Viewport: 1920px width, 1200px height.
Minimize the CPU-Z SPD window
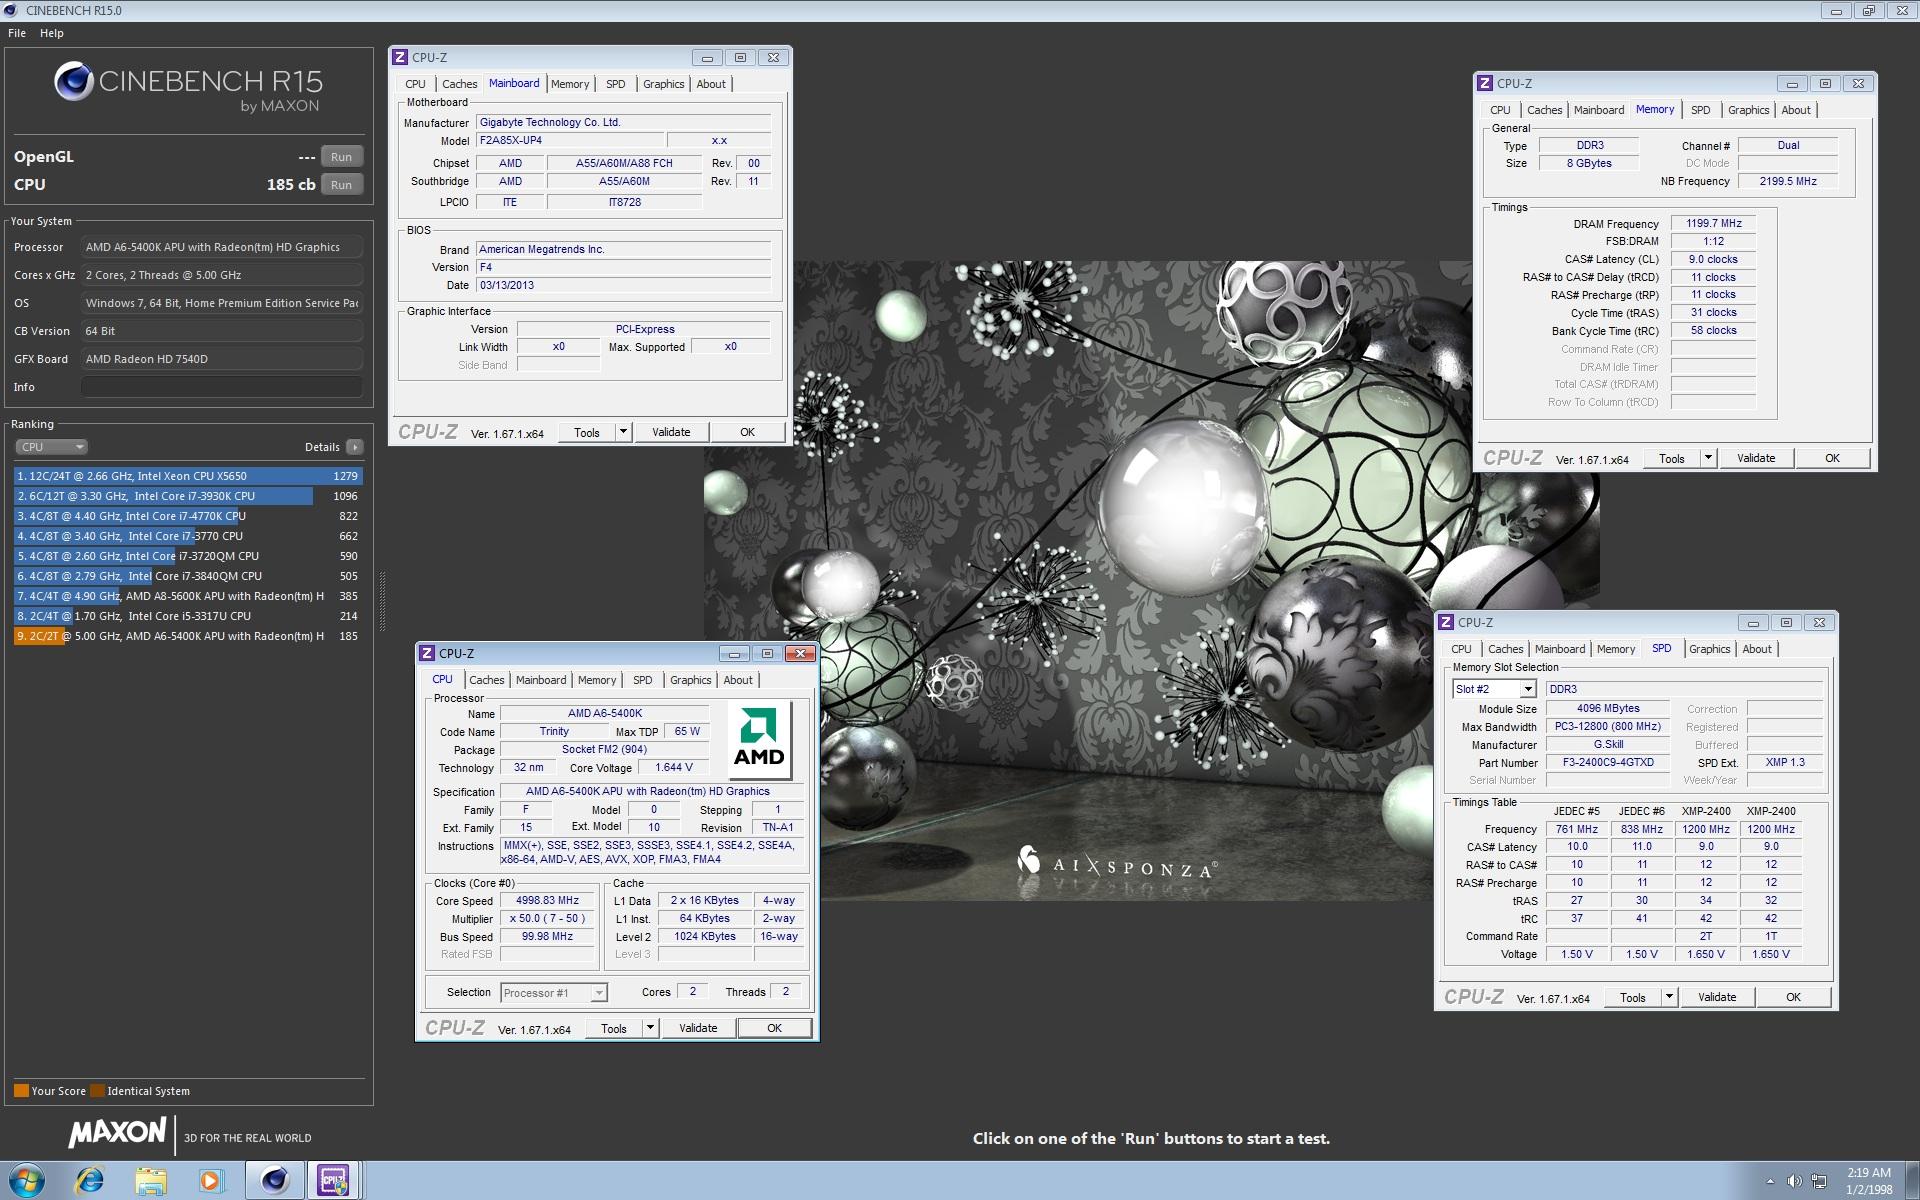[x=1753, y=623]
